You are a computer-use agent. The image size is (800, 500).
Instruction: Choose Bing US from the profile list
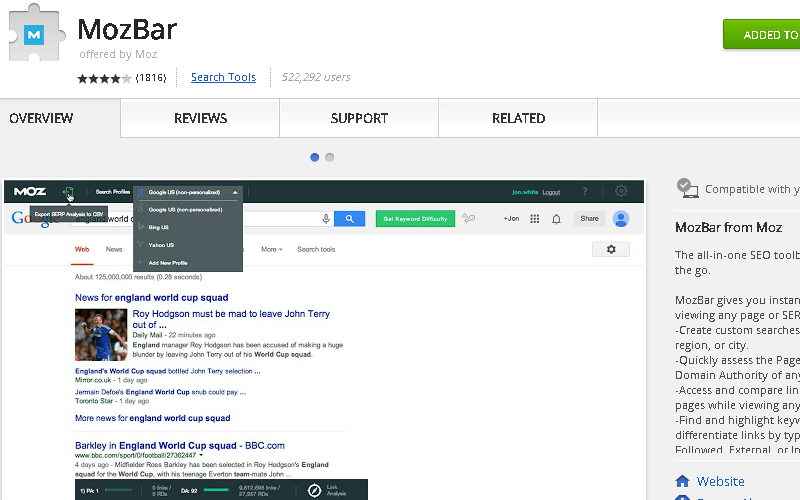pos(158,227)
